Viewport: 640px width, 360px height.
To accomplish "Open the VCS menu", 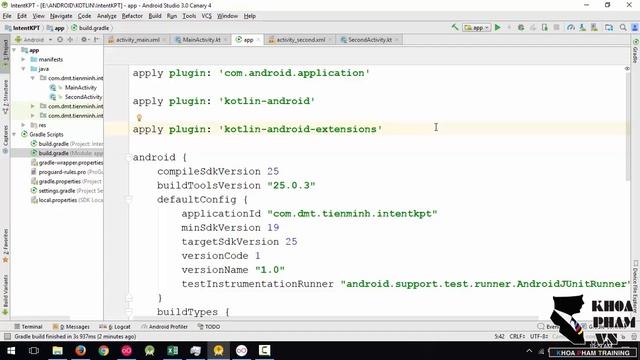I will (207, 16).
